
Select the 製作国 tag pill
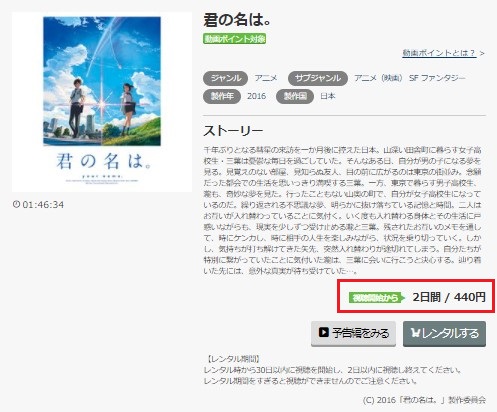point(295,96)
